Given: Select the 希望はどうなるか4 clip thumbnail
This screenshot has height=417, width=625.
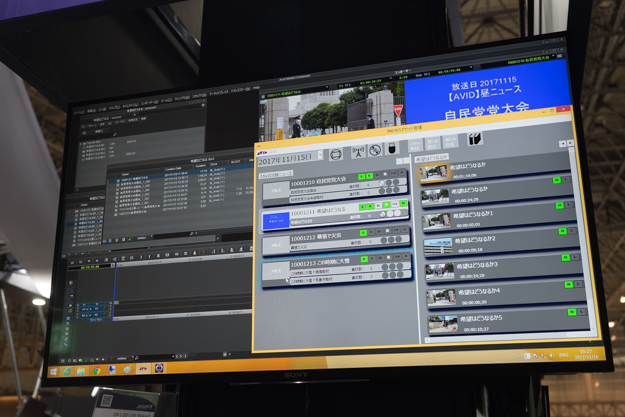Looking at the screenshot, I should 441,297.
